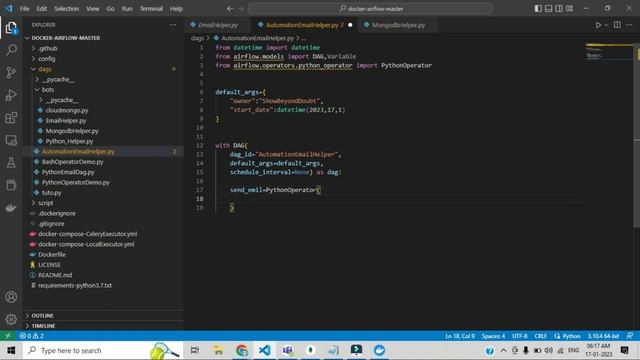Select language mode Python in status bar

(x=571, y=336)
